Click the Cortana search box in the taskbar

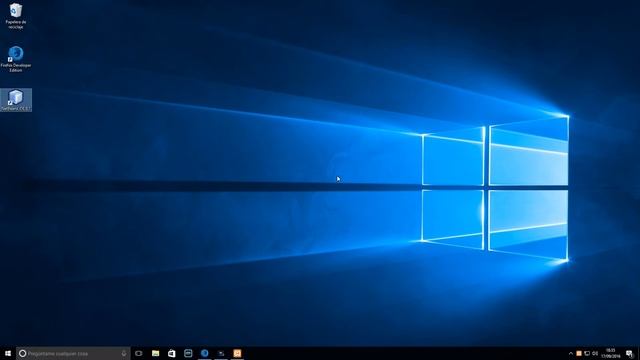(73, 353)
